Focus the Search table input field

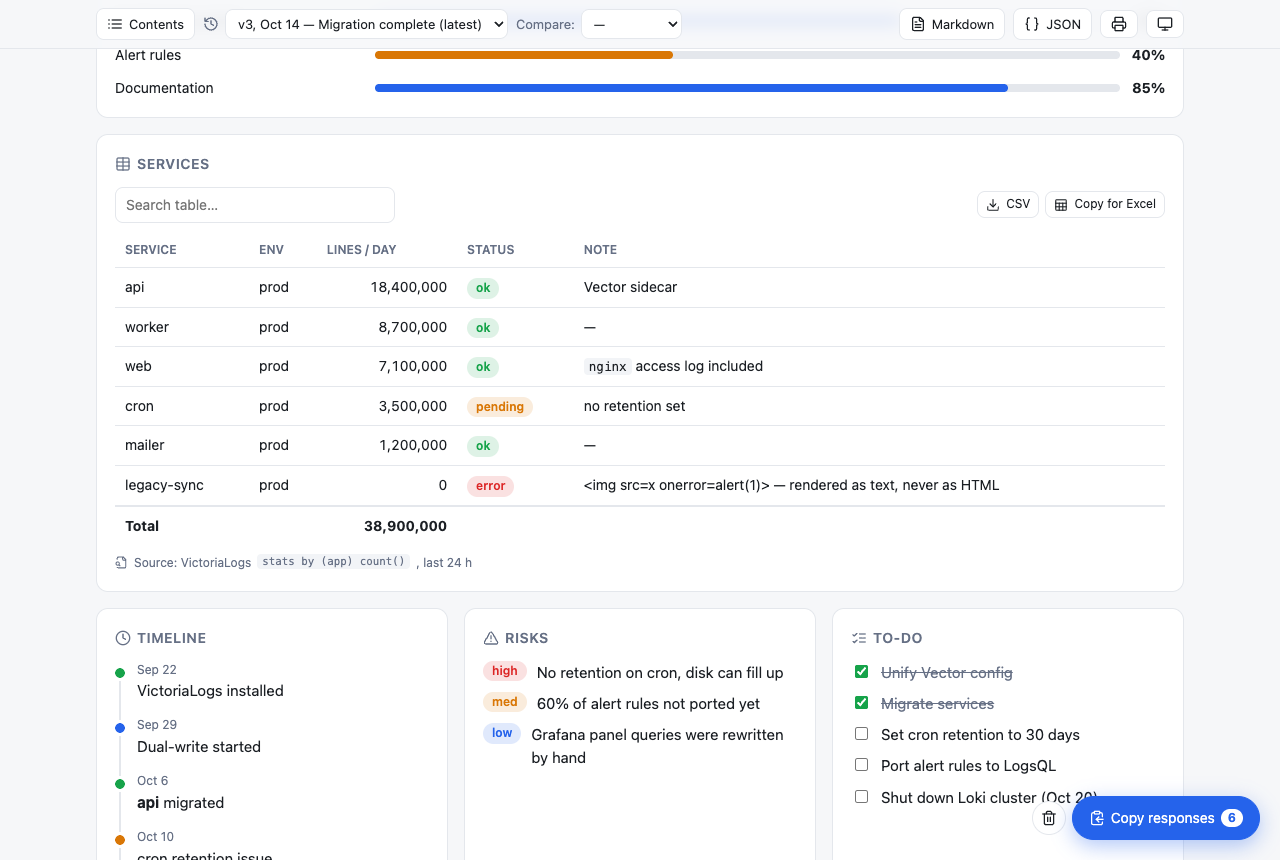pyautogui.click(x=255, y=205)
